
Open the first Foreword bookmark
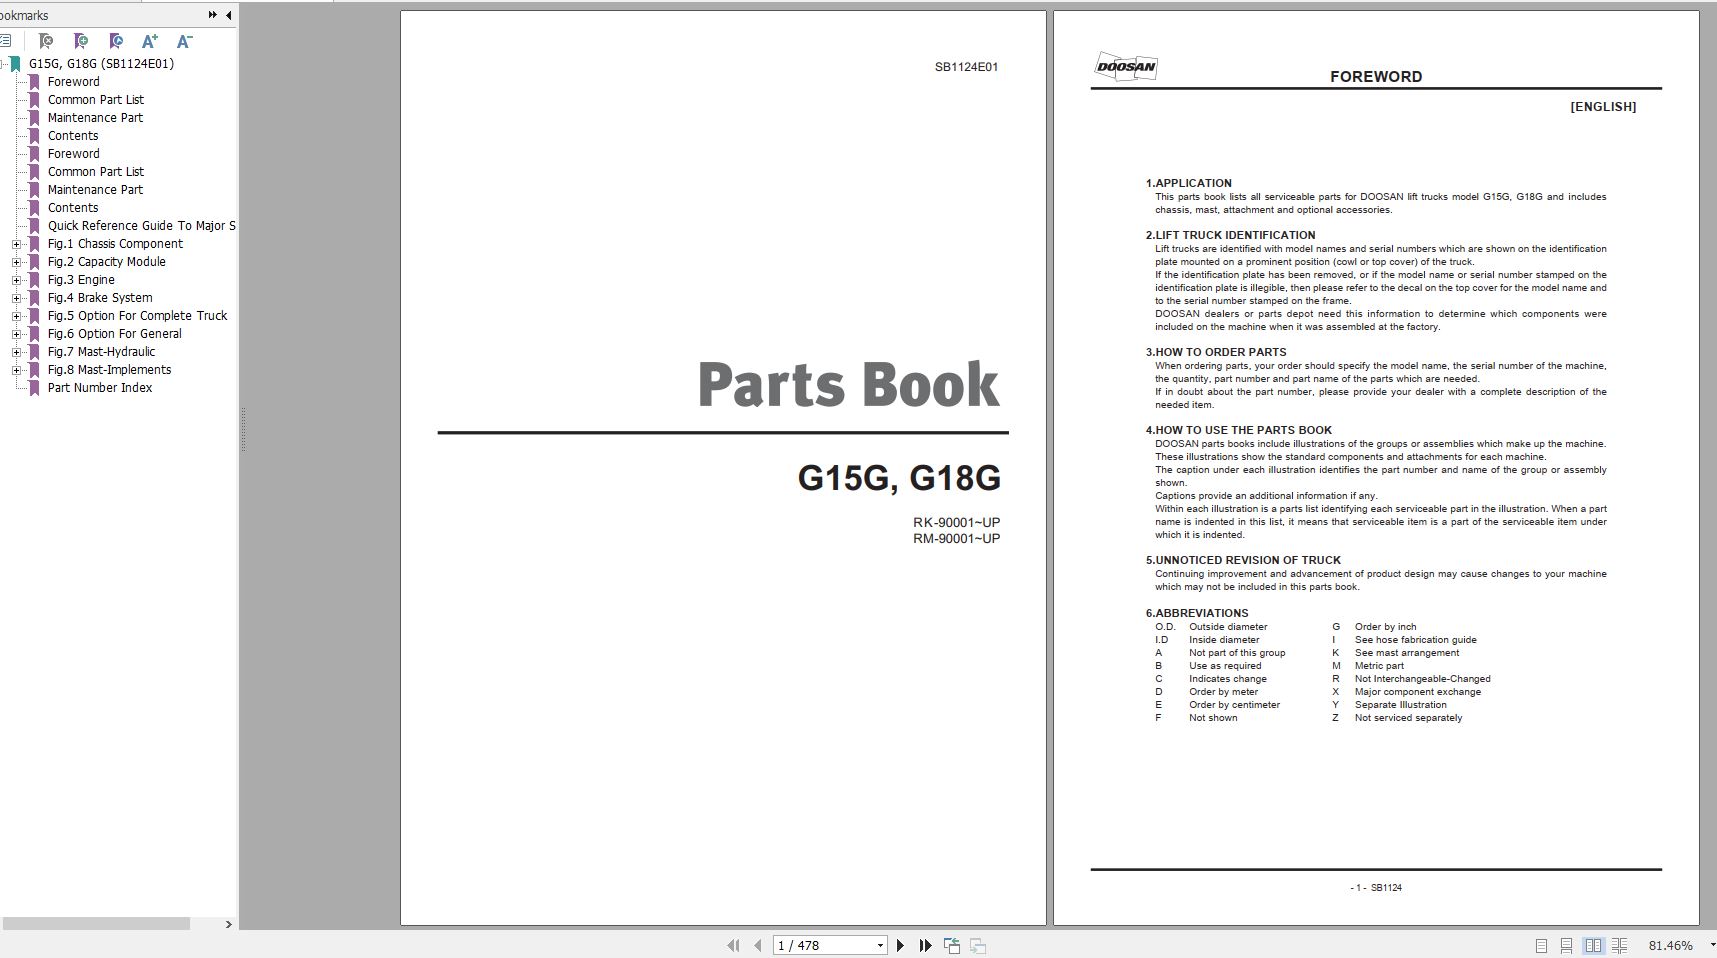[73, 82]
